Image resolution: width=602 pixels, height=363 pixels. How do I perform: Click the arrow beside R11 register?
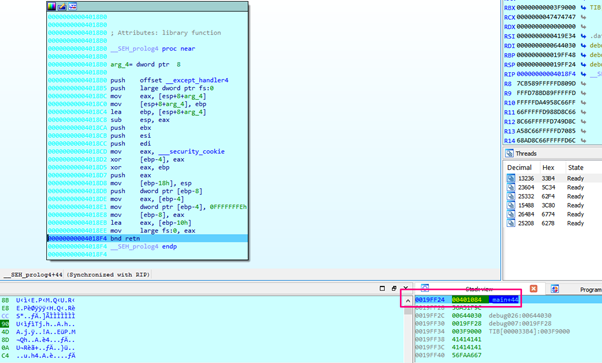coord(584,112)
